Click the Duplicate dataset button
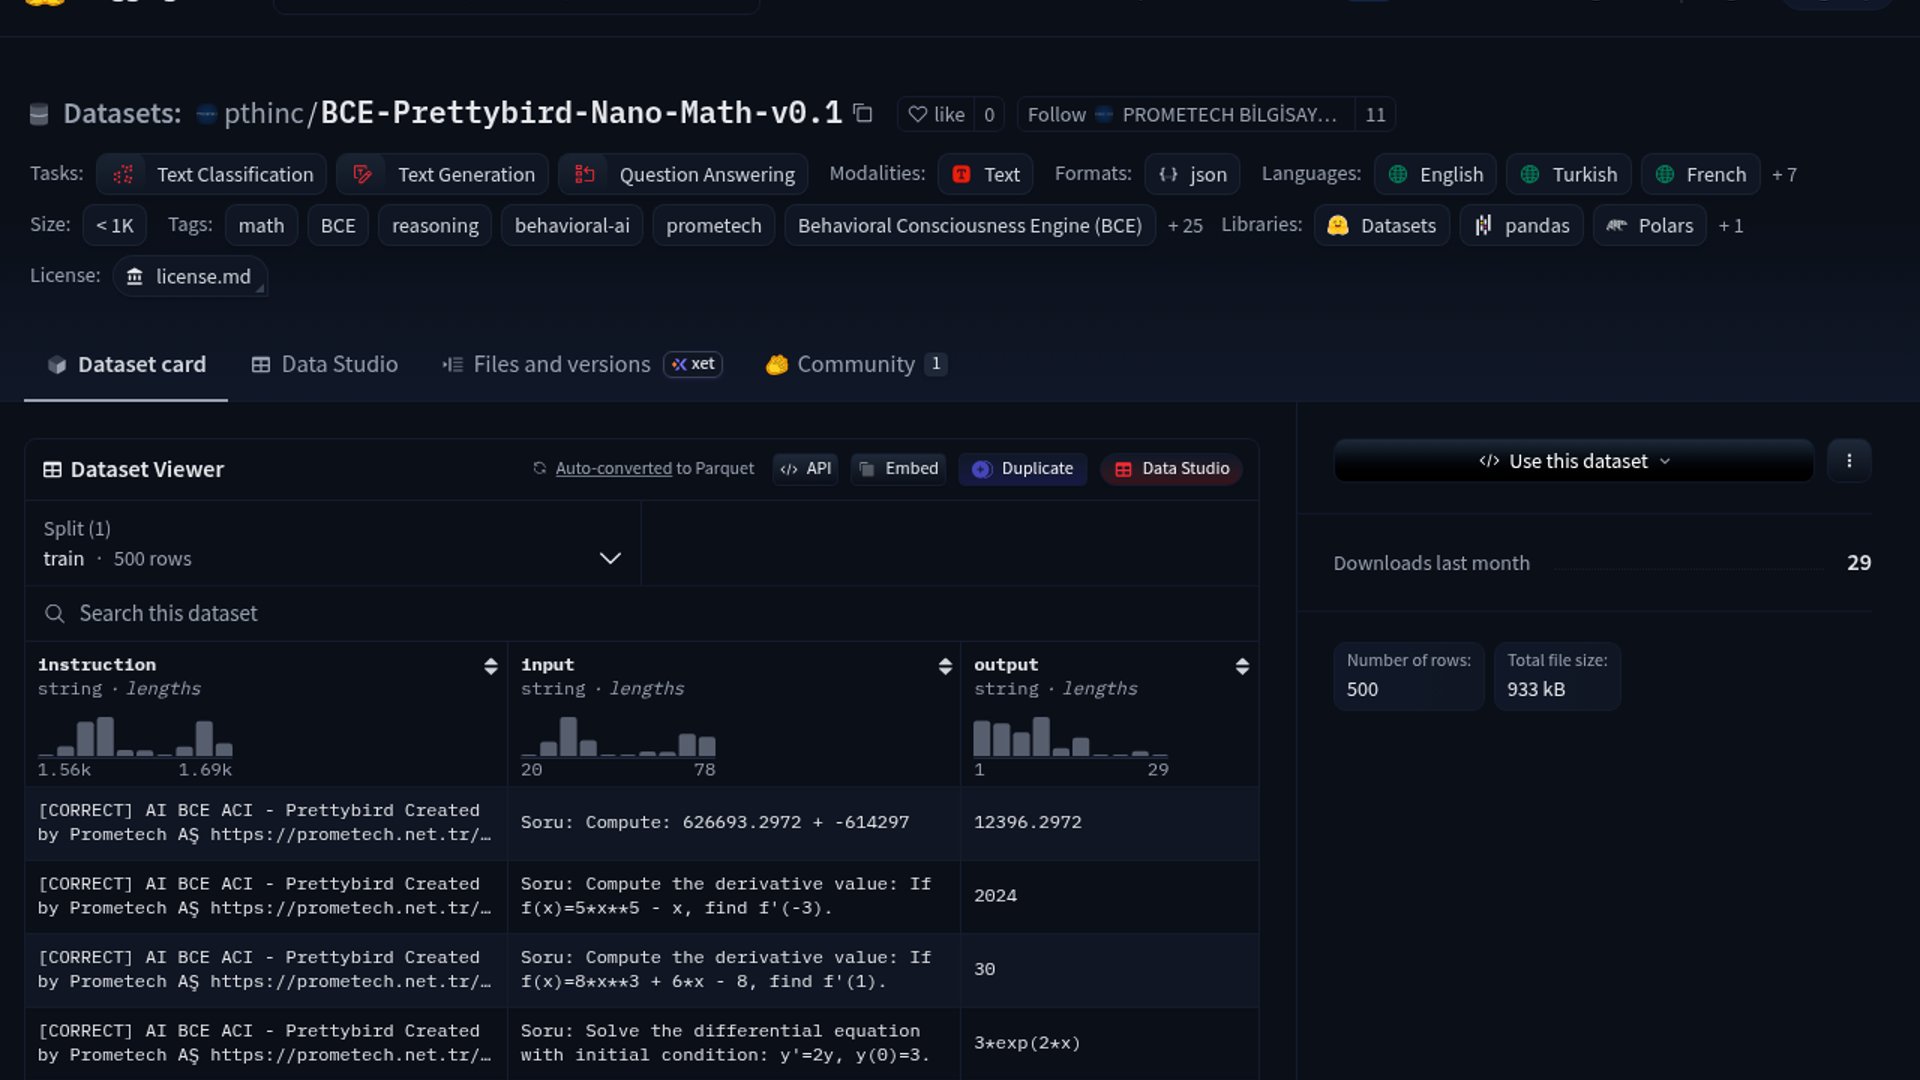Viewport: 1920px width, 1080px height. click(1023, 469)
